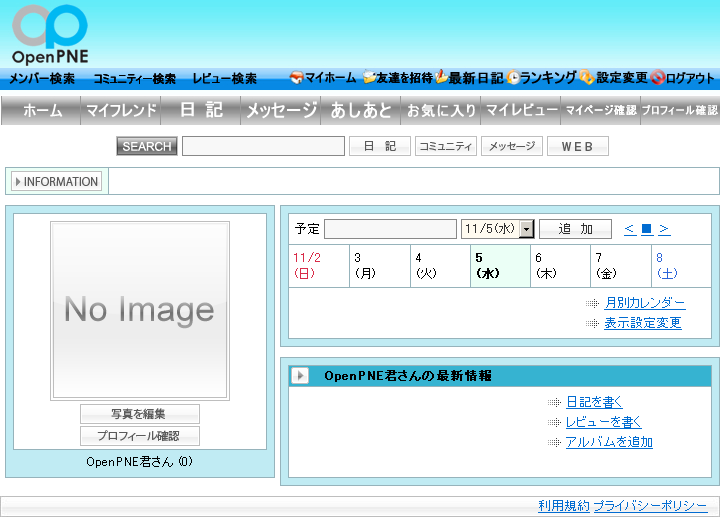Click the ランキング clock icon

coord(513,78)
